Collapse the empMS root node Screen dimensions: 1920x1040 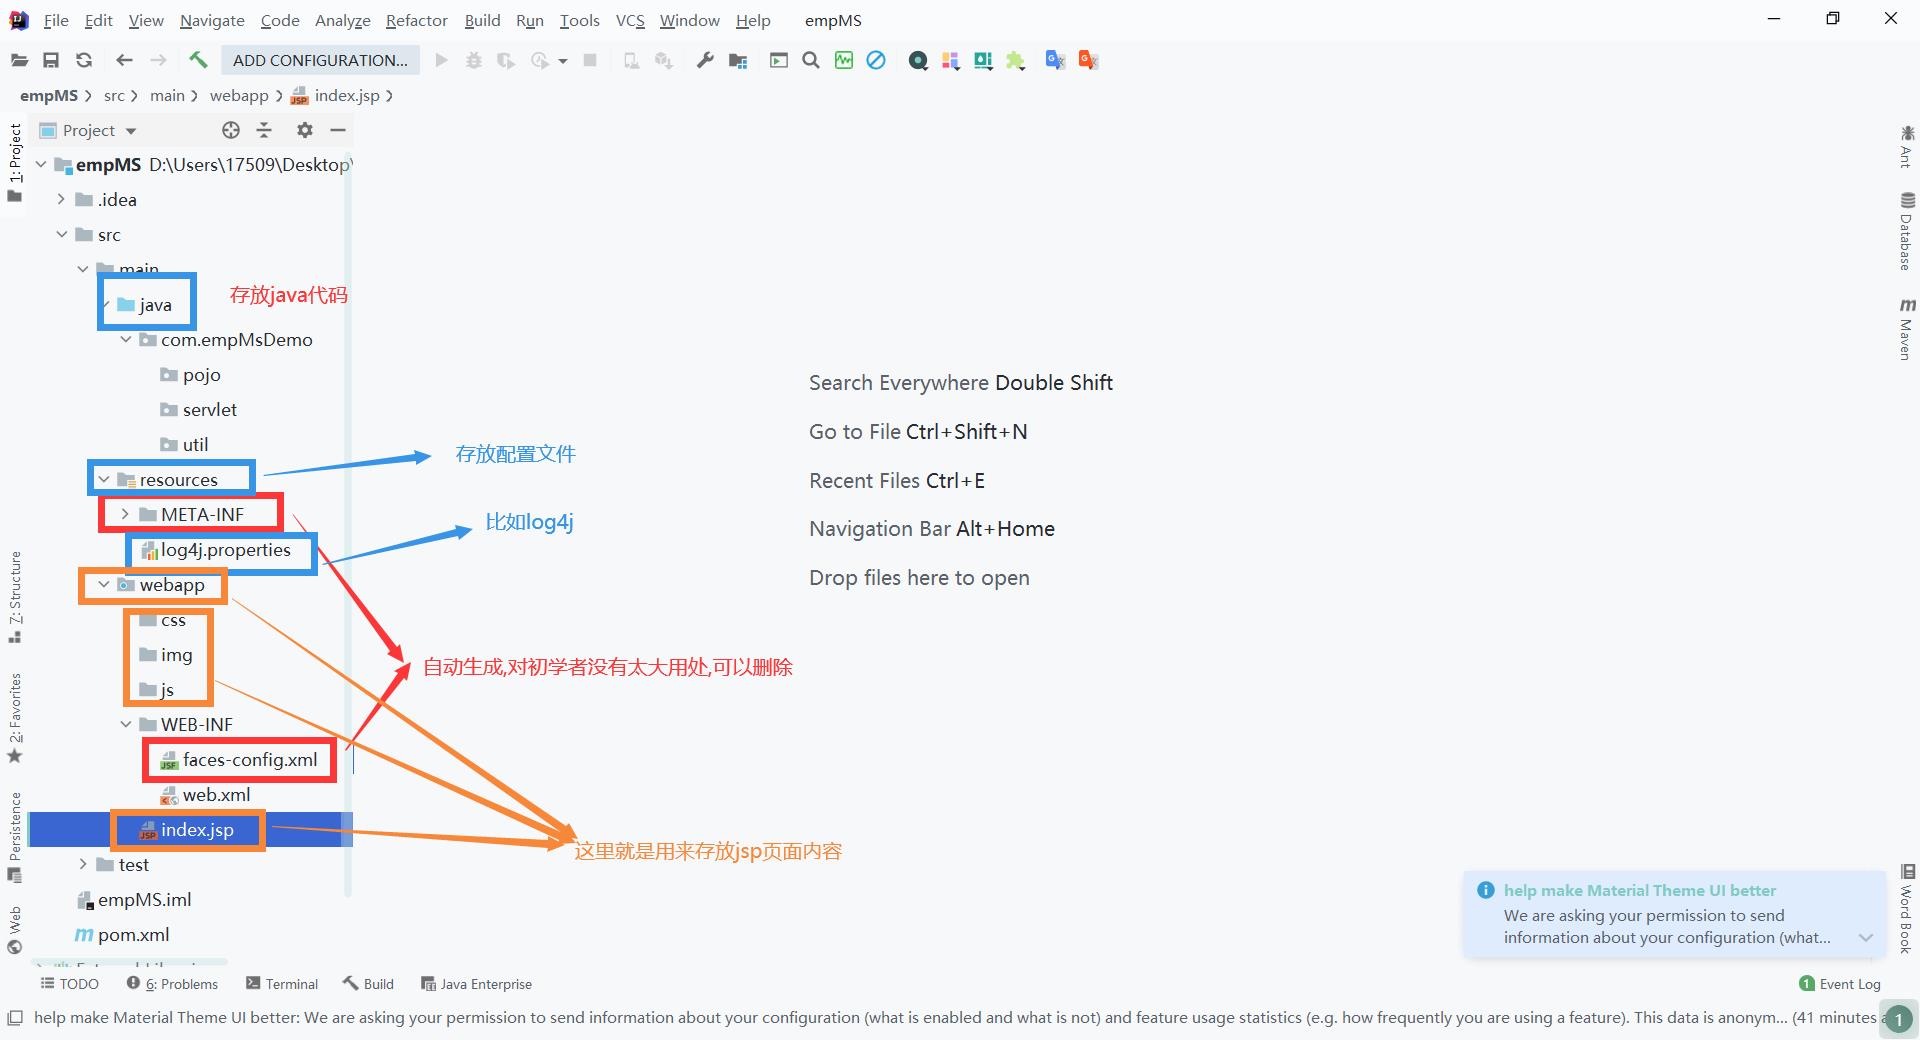point(41,164)
